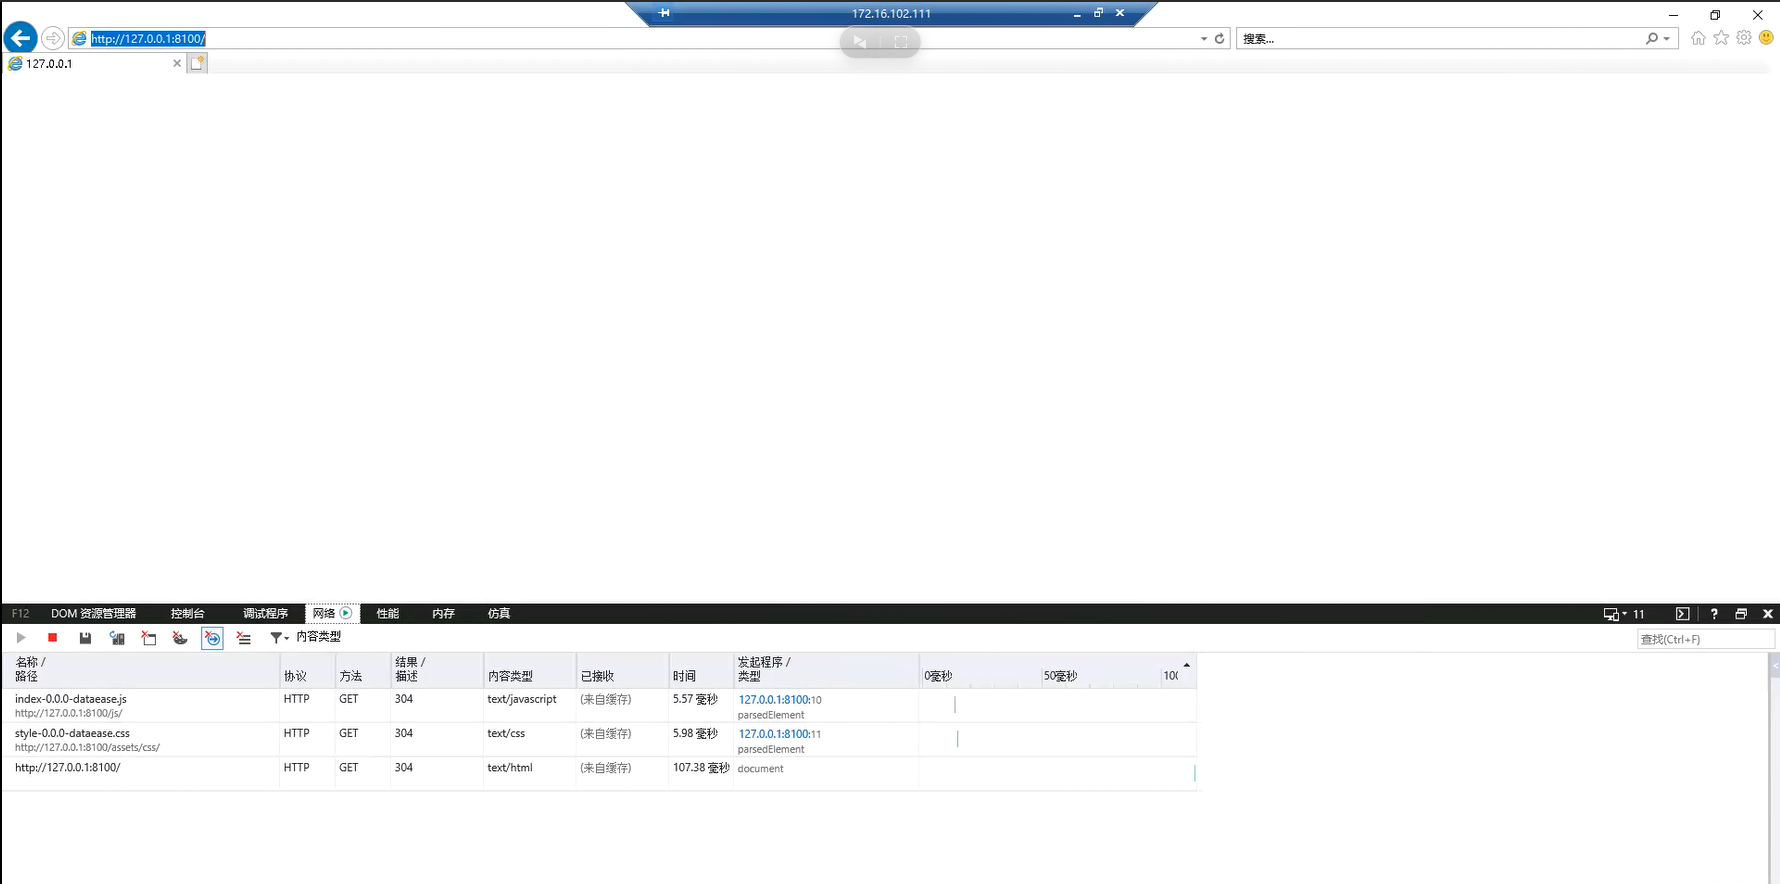Select the 调试程序 tab
1780x884 pixels.
(265, 614)
